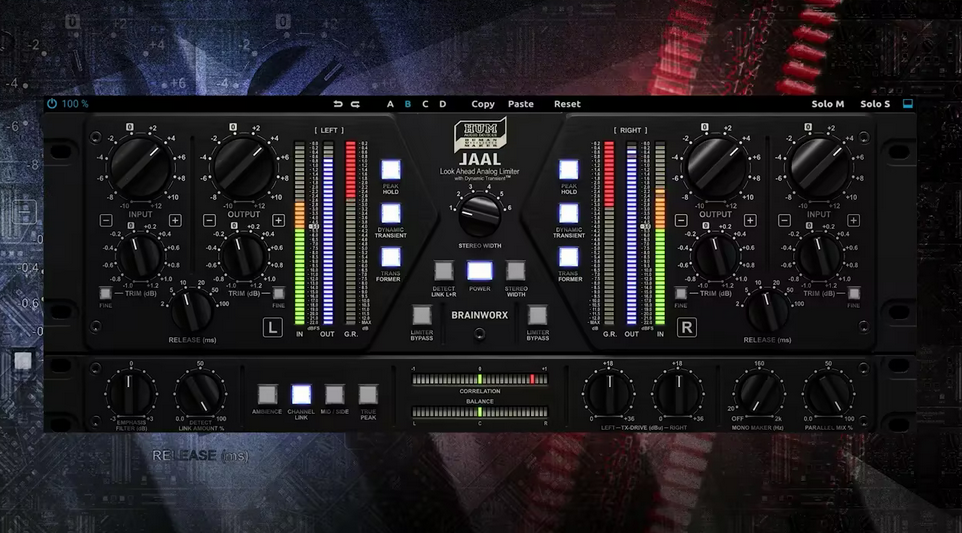Click the right channel R badge

pos(687,328)
